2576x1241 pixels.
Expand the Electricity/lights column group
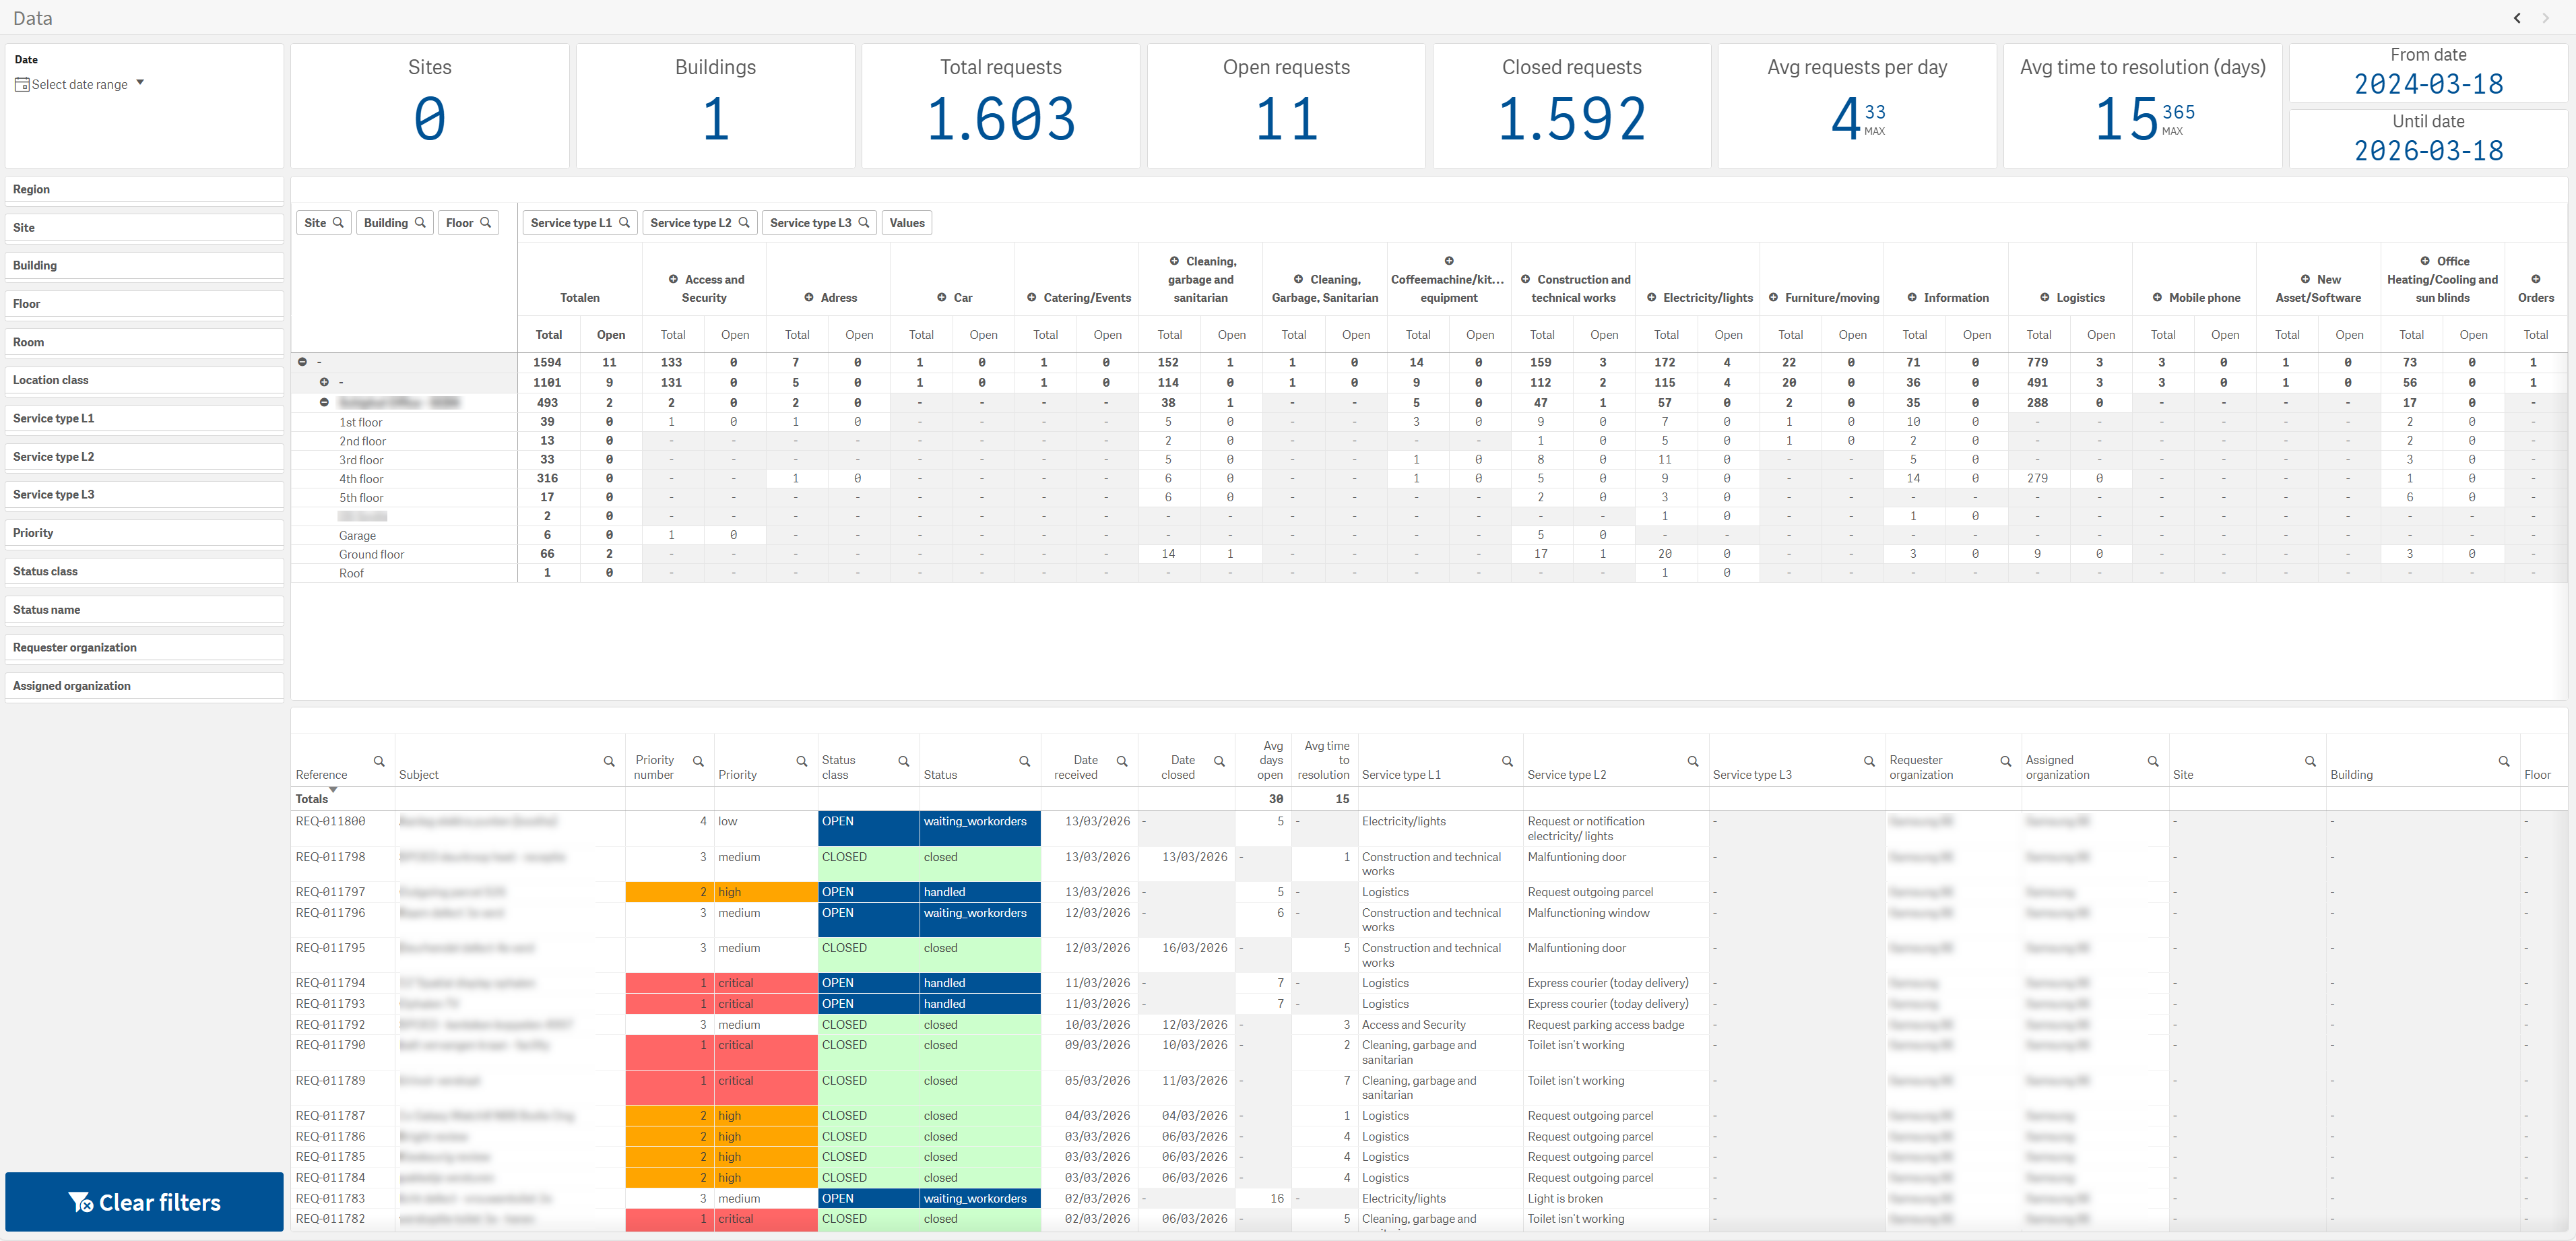coord(1651,298)
